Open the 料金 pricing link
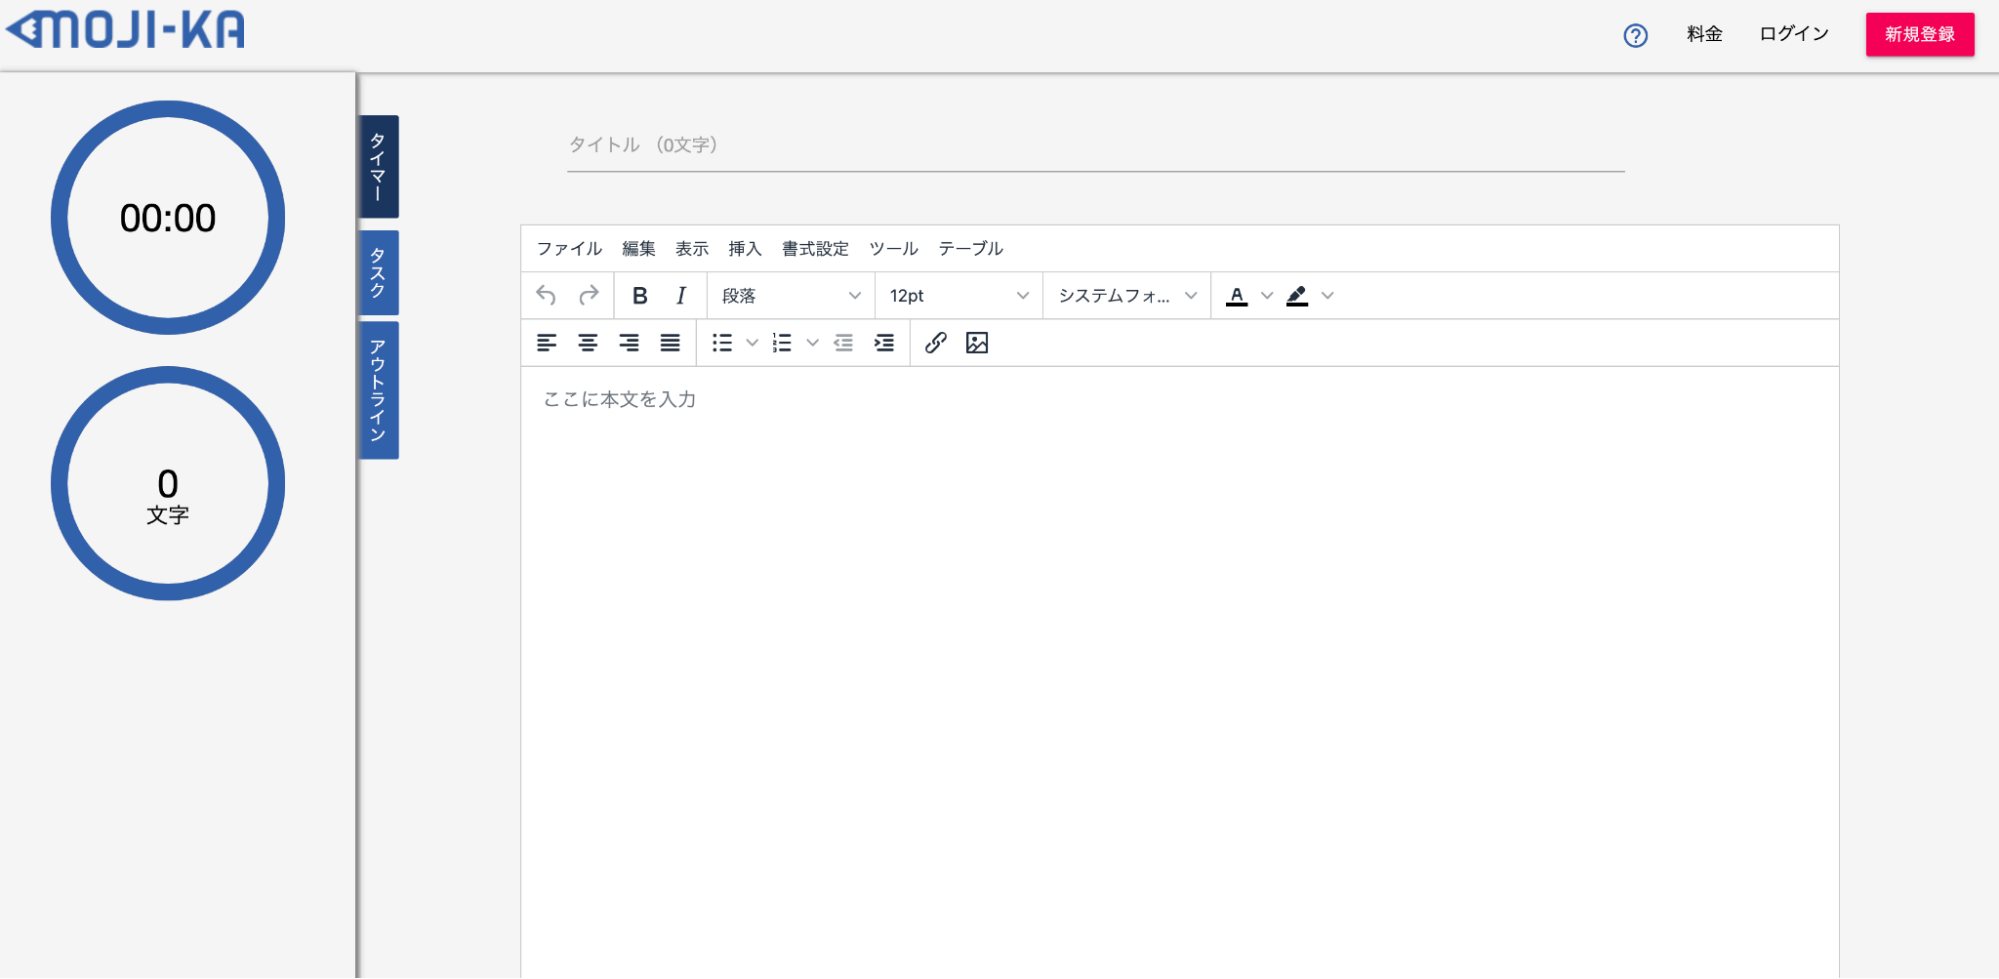 click(1704, 34)
